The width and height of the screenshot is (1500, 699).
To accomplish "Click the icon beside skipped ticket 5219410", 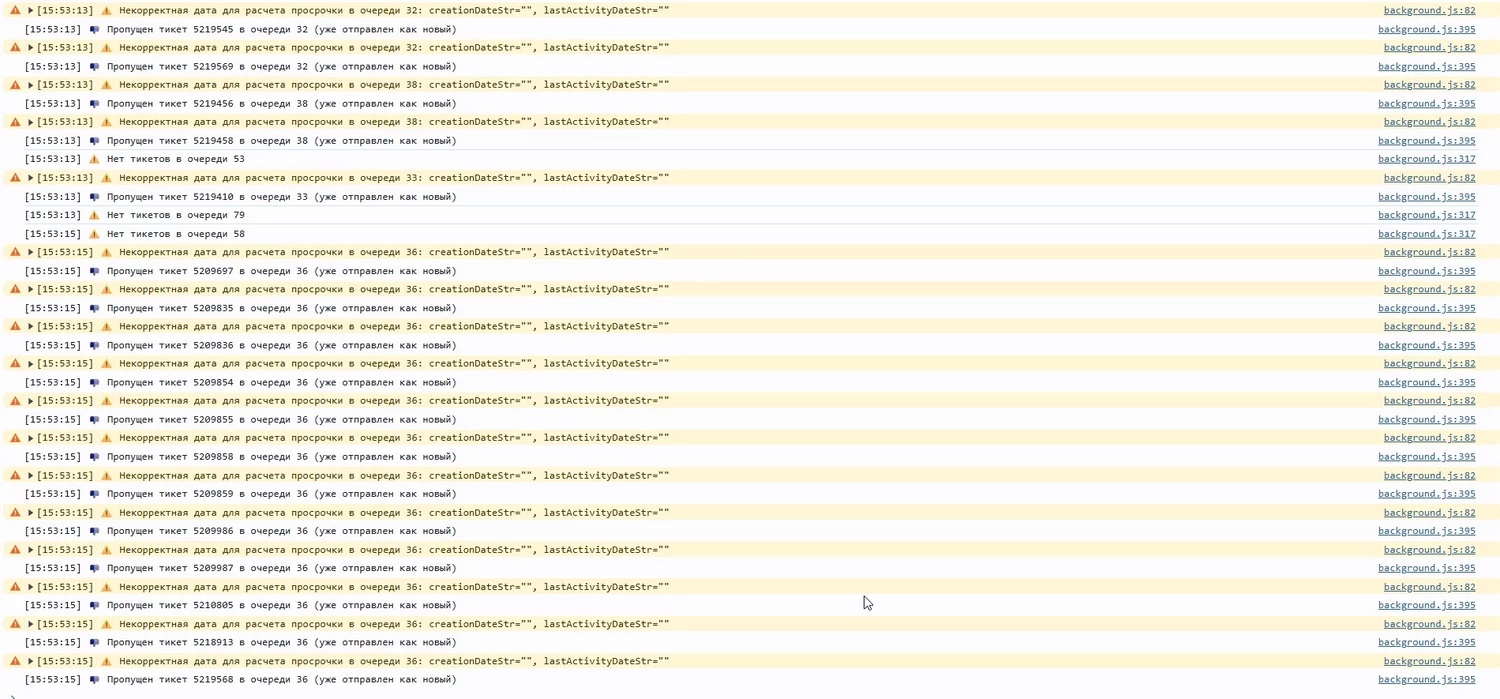I will point(94,197).
